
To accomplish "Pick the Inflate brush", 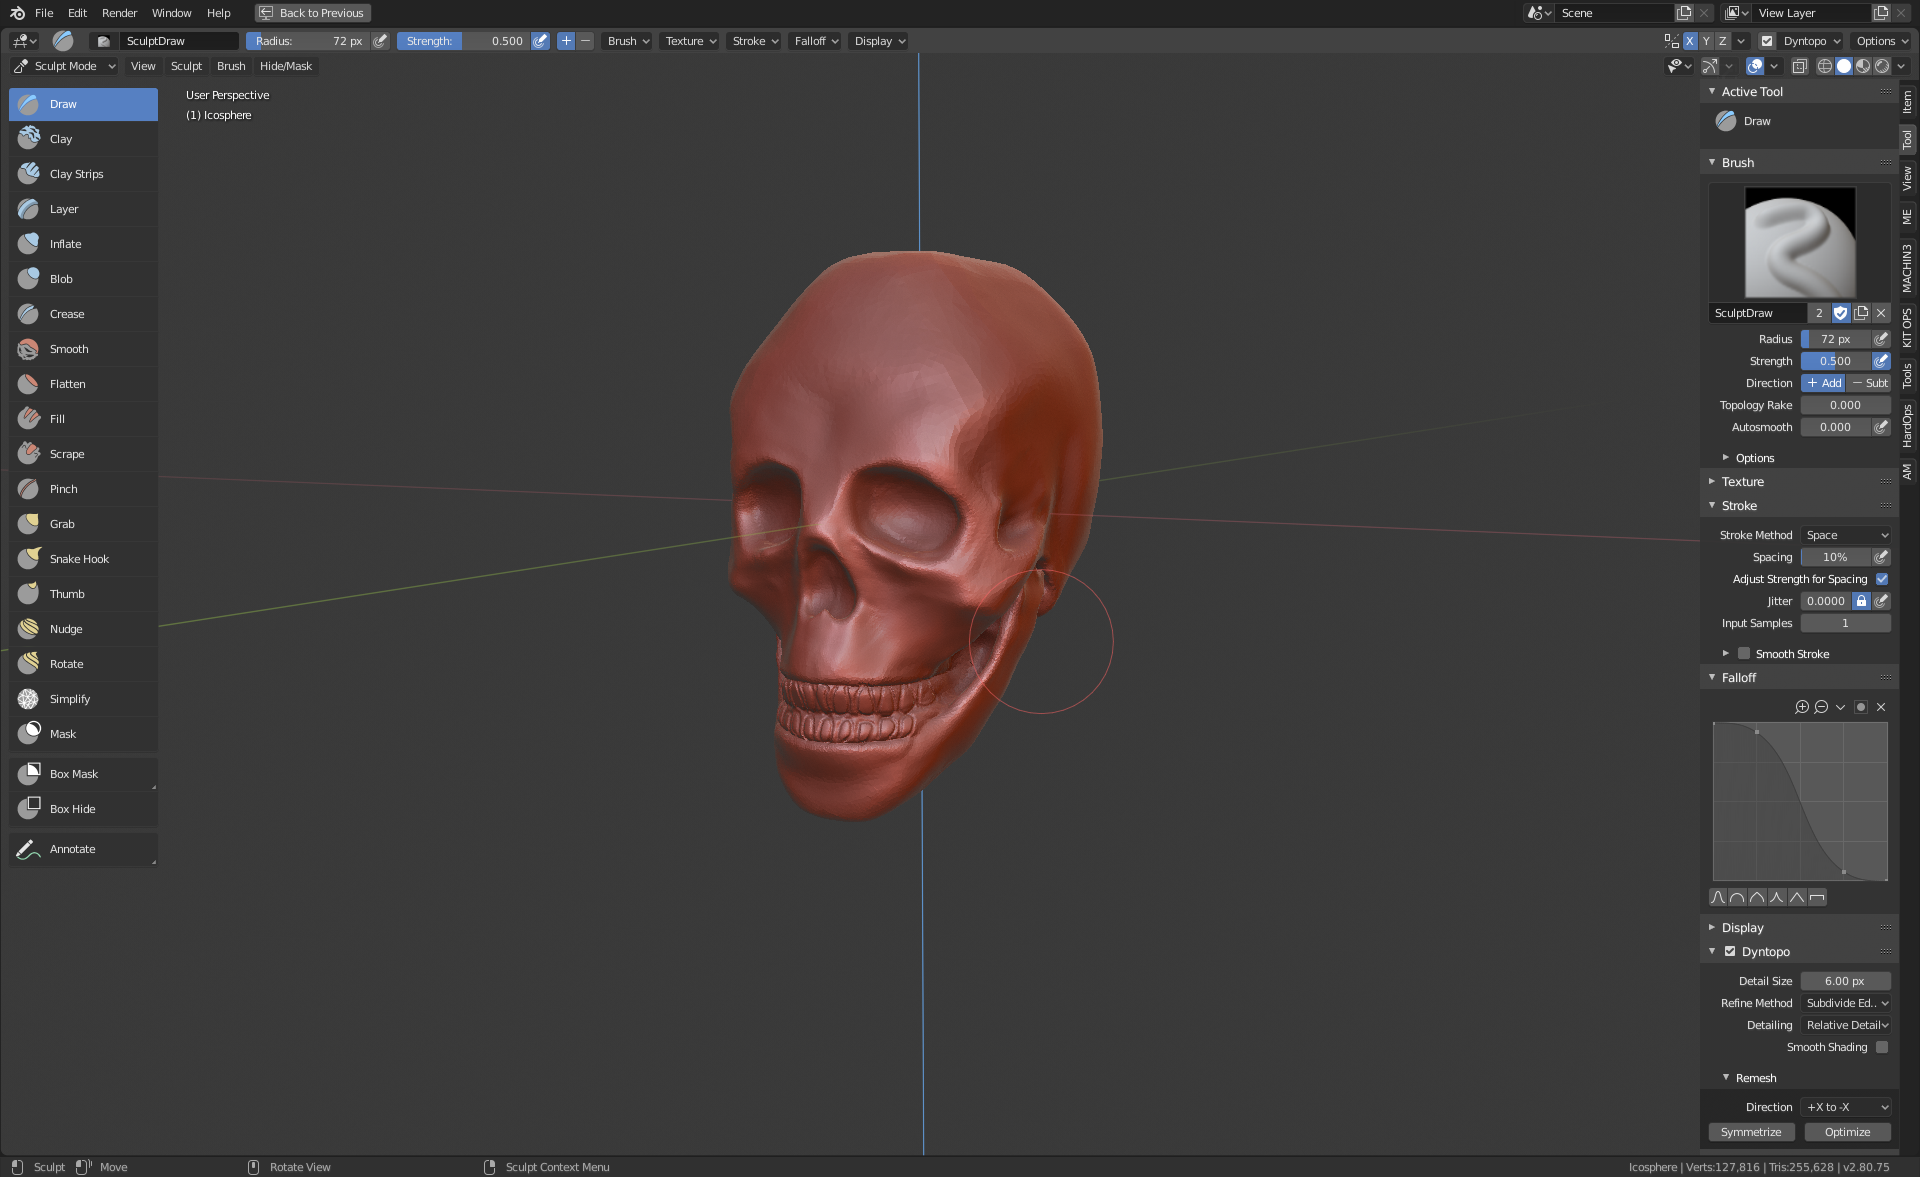I will click(x=66, y=244).
